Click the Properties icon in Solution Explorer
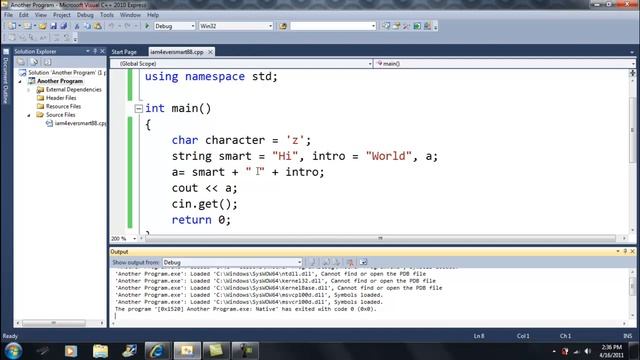The width and height of the screenshot is (640, 360). 21,62
